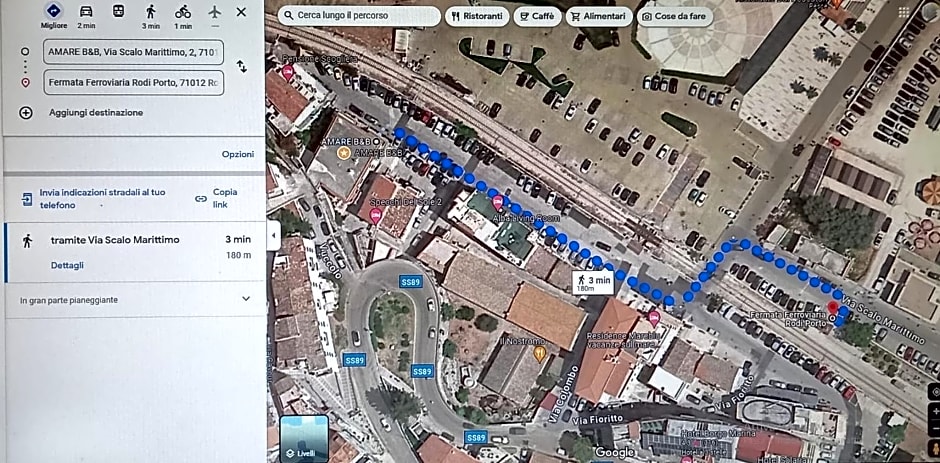
Task: Select the driving travel mode icon
Action: pyautogui.click(x=86, y=12)
